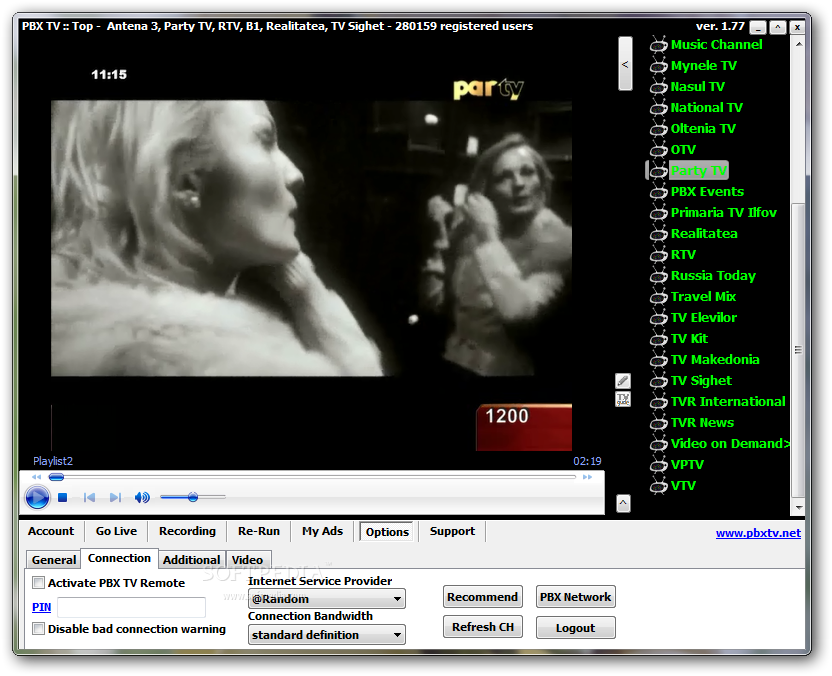Select the TV Sighet channel

[701, 381]
